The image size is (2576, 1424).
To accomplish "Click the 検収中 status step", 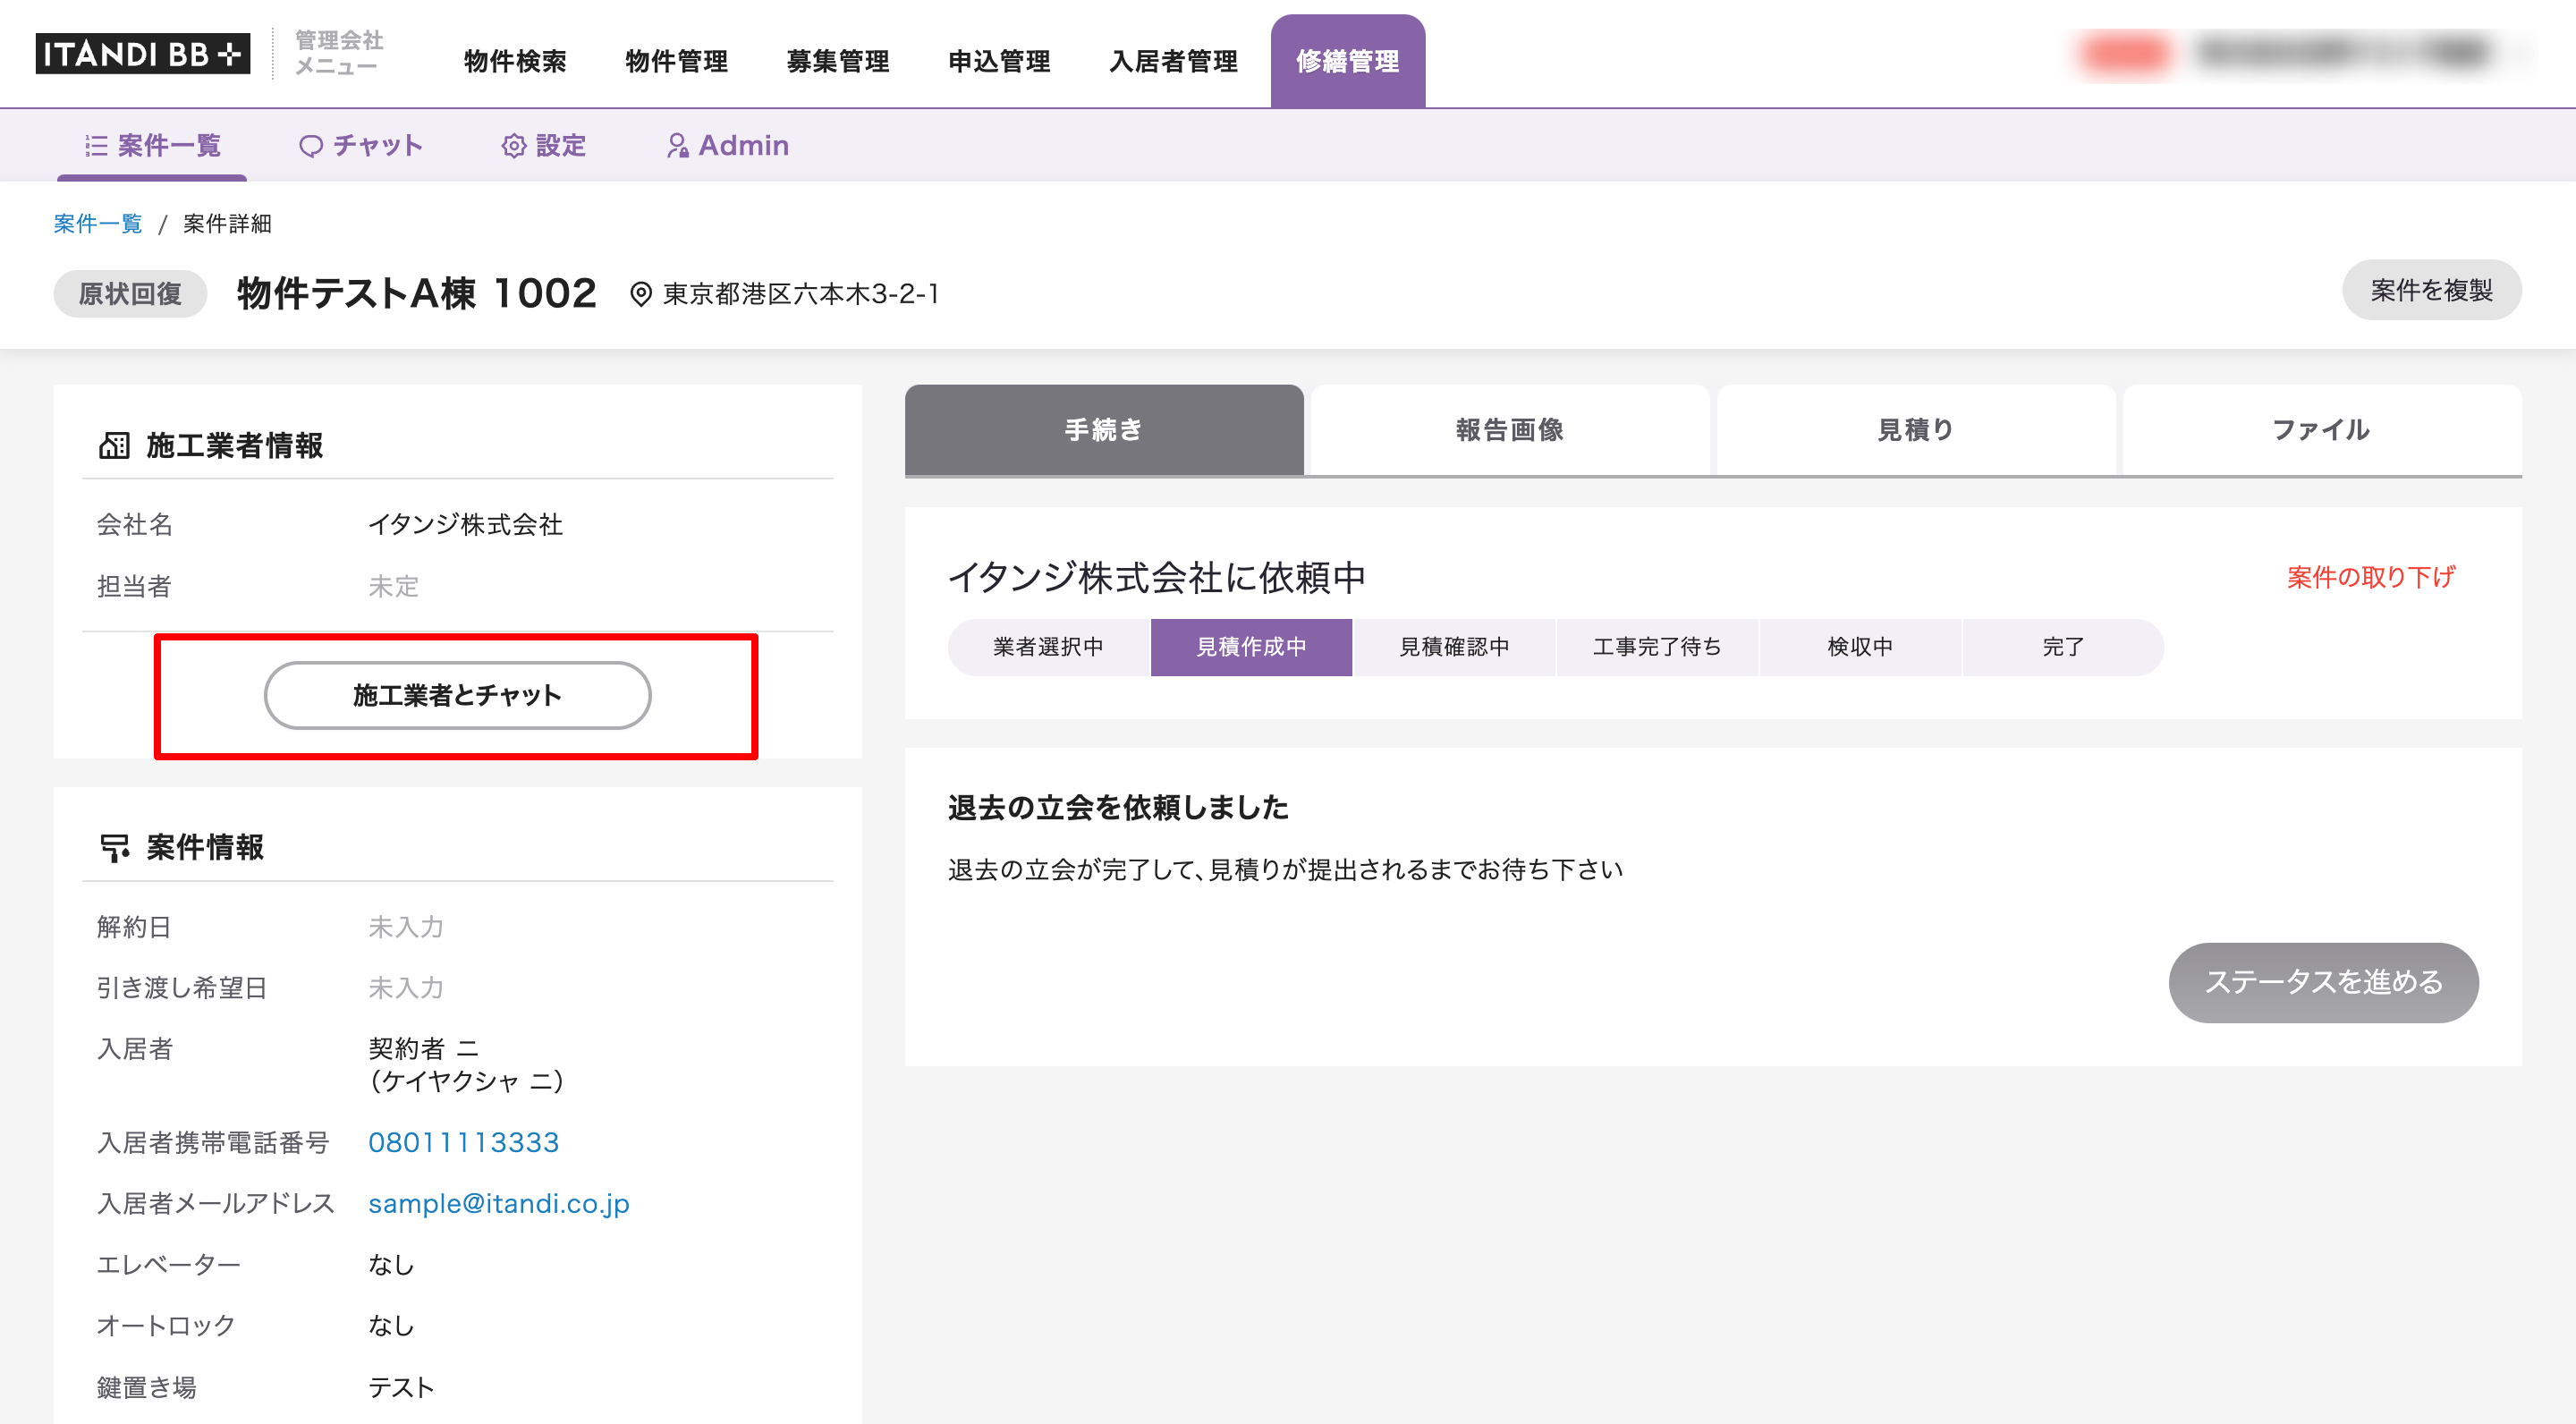I will [x=1860, y=647].
